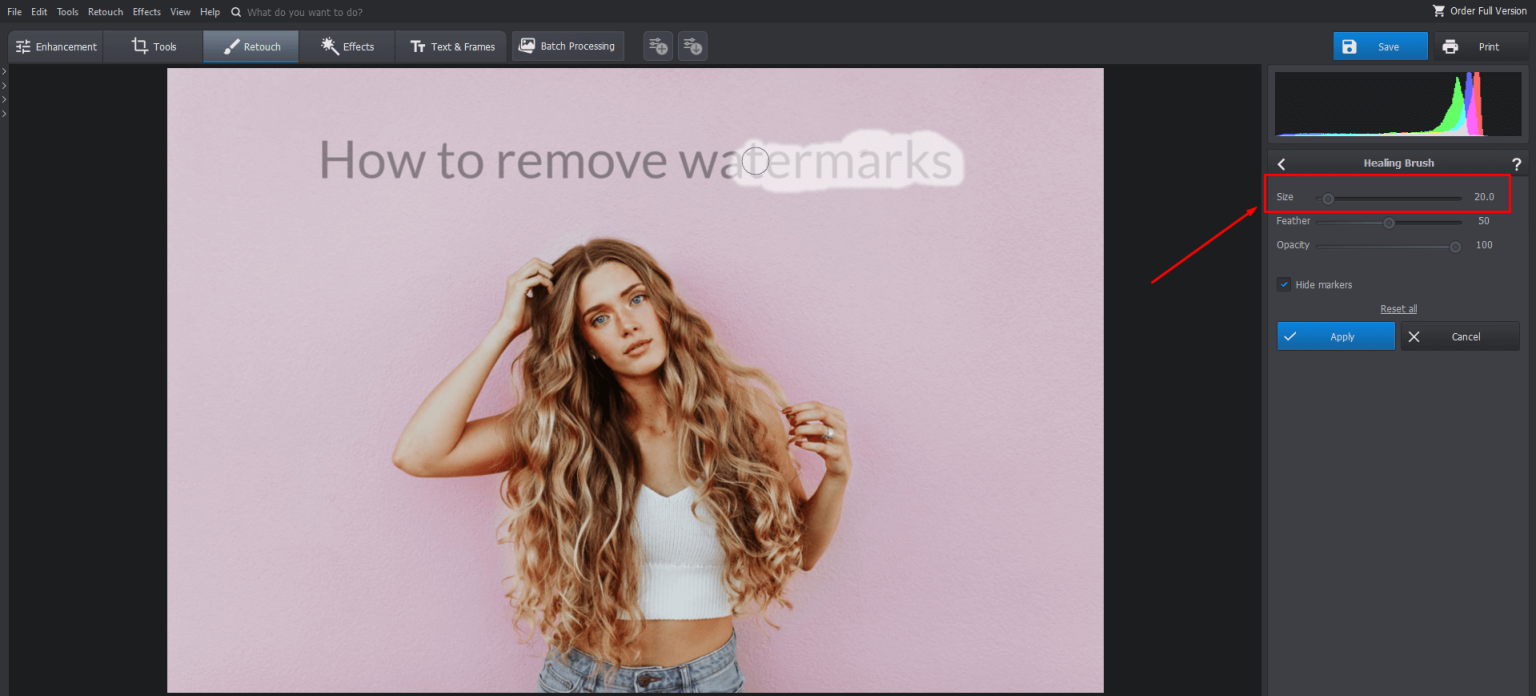Viewport: 1536px width, 696px height.
Task: Click the X icon on Cancel button
Action: 1414,336
